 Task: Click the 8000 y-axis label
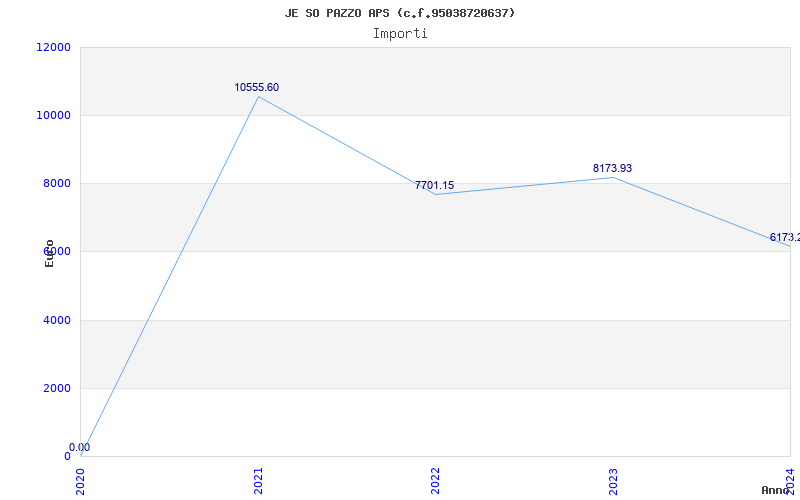pos(57,184)
